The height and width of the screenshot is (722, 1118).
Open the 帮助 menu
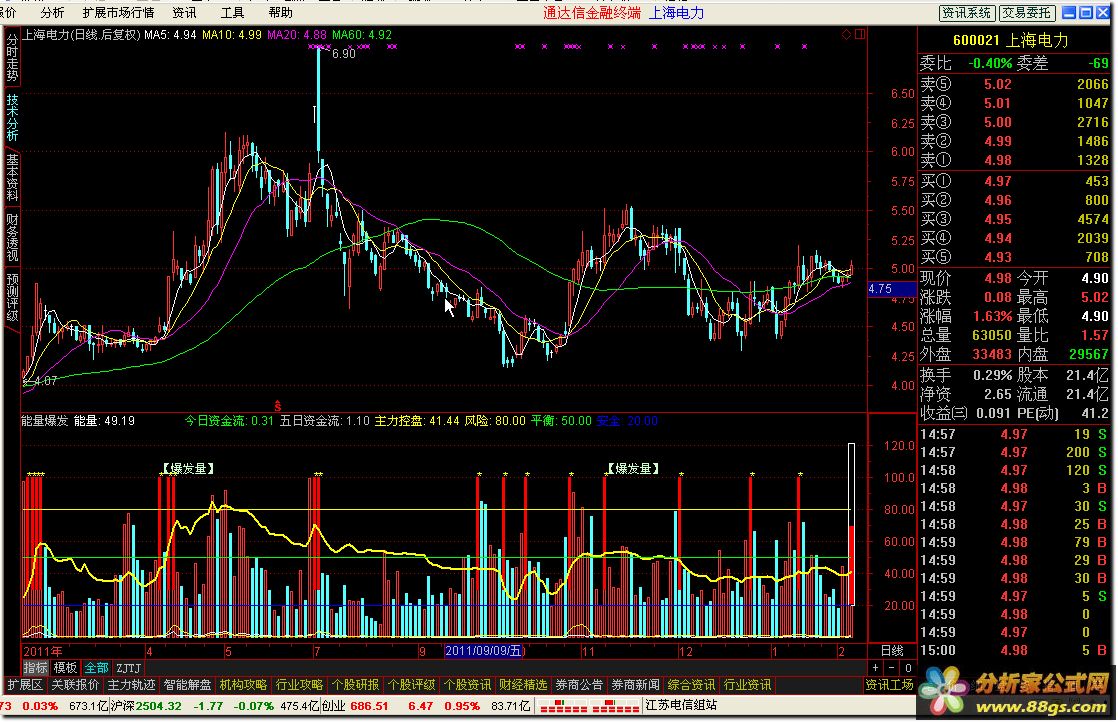(281, 12)
